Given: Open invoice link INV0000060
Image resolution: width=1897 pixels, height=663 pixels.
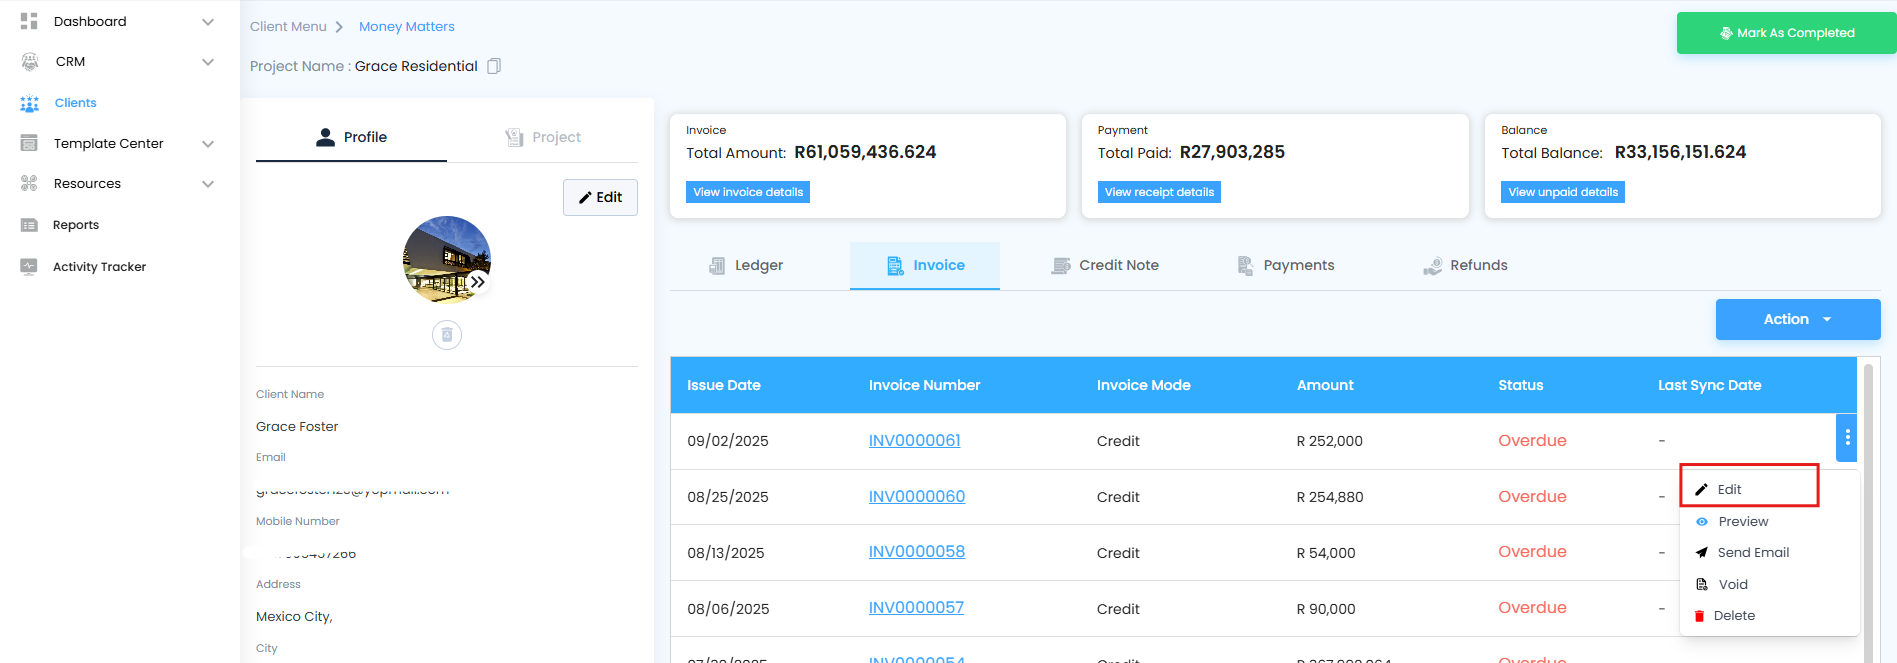Looking at the screenshot, I should click(x=917, y=496).
